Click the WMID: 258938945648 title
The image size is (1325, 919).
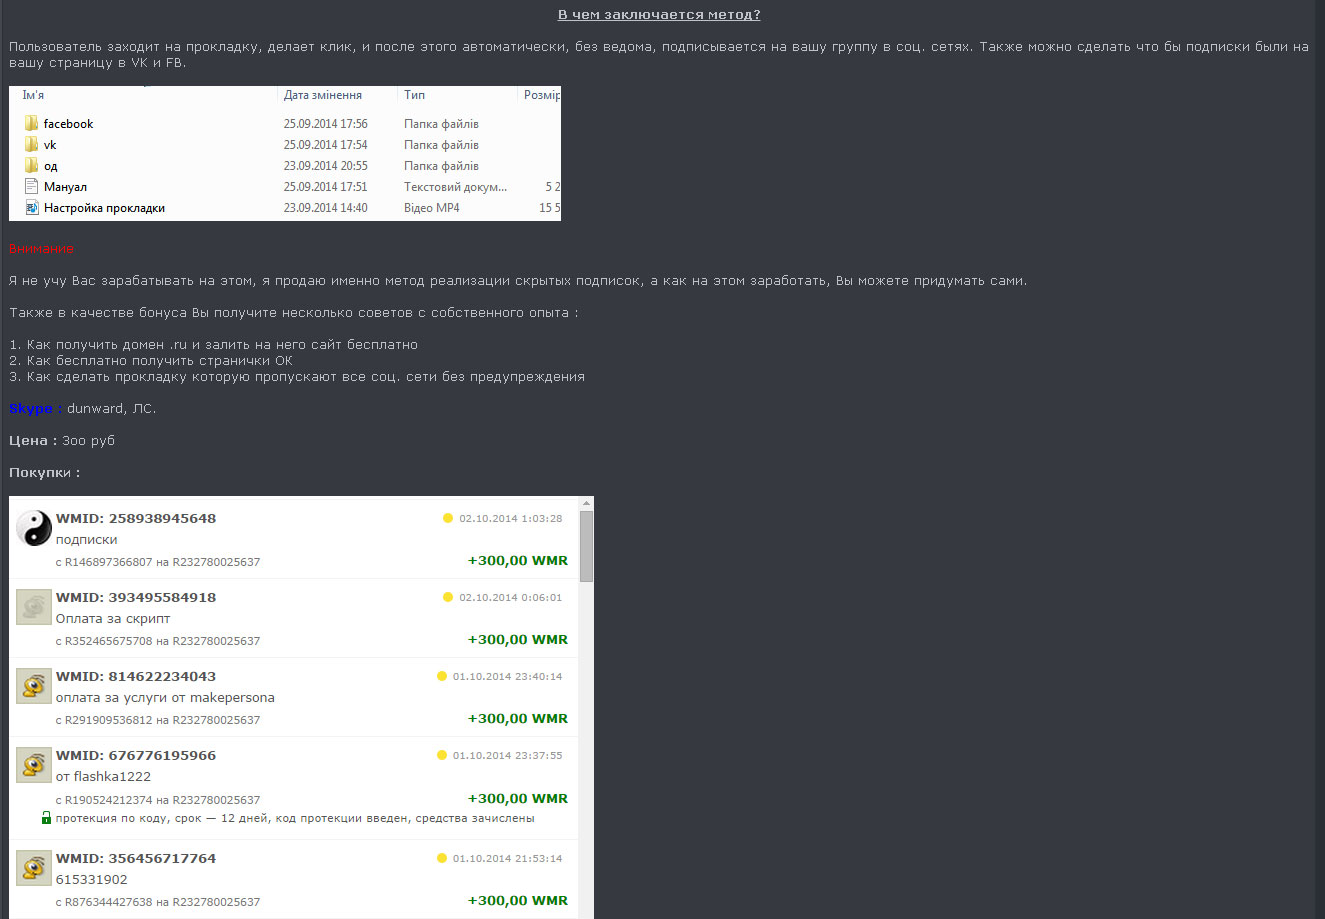click(x=136, y=518)
